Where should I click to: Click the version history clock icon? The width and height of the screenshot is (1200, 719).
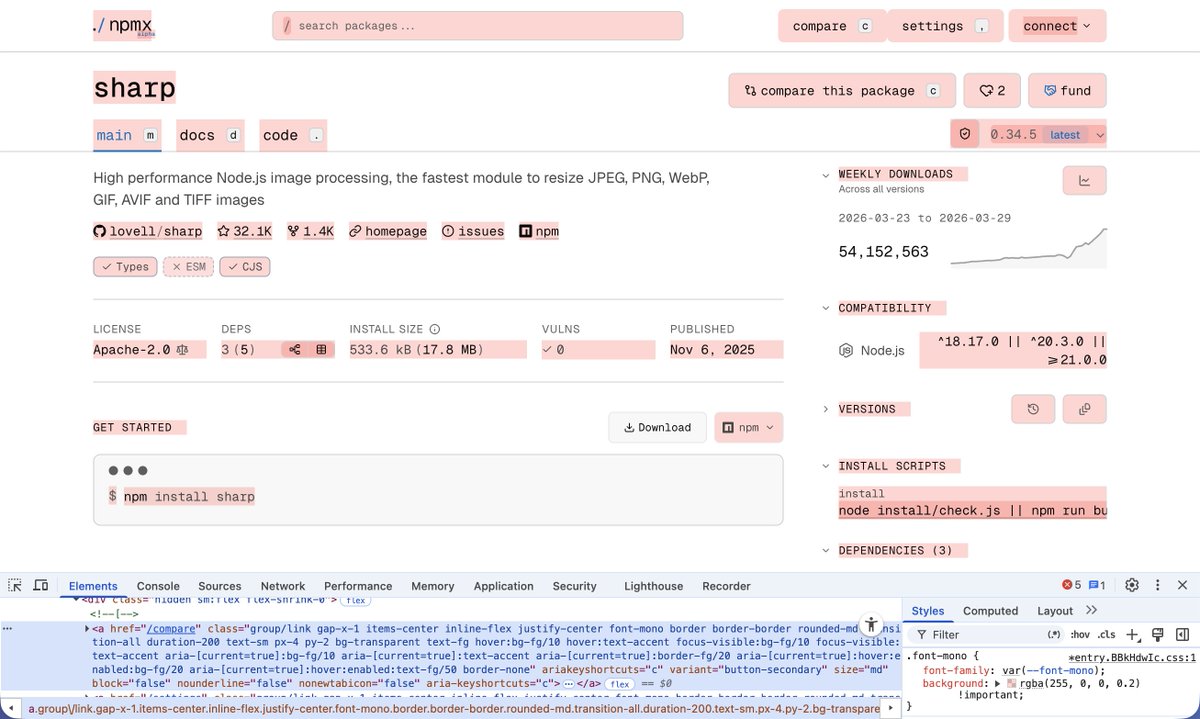(x=1033, y=409)
